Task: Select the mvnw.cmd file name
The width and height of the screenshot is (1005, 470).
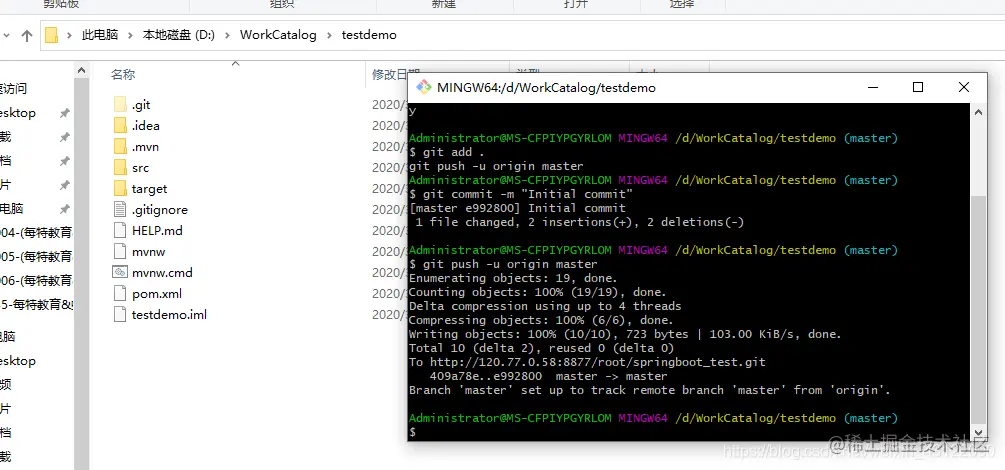Action: click(162, 273)
